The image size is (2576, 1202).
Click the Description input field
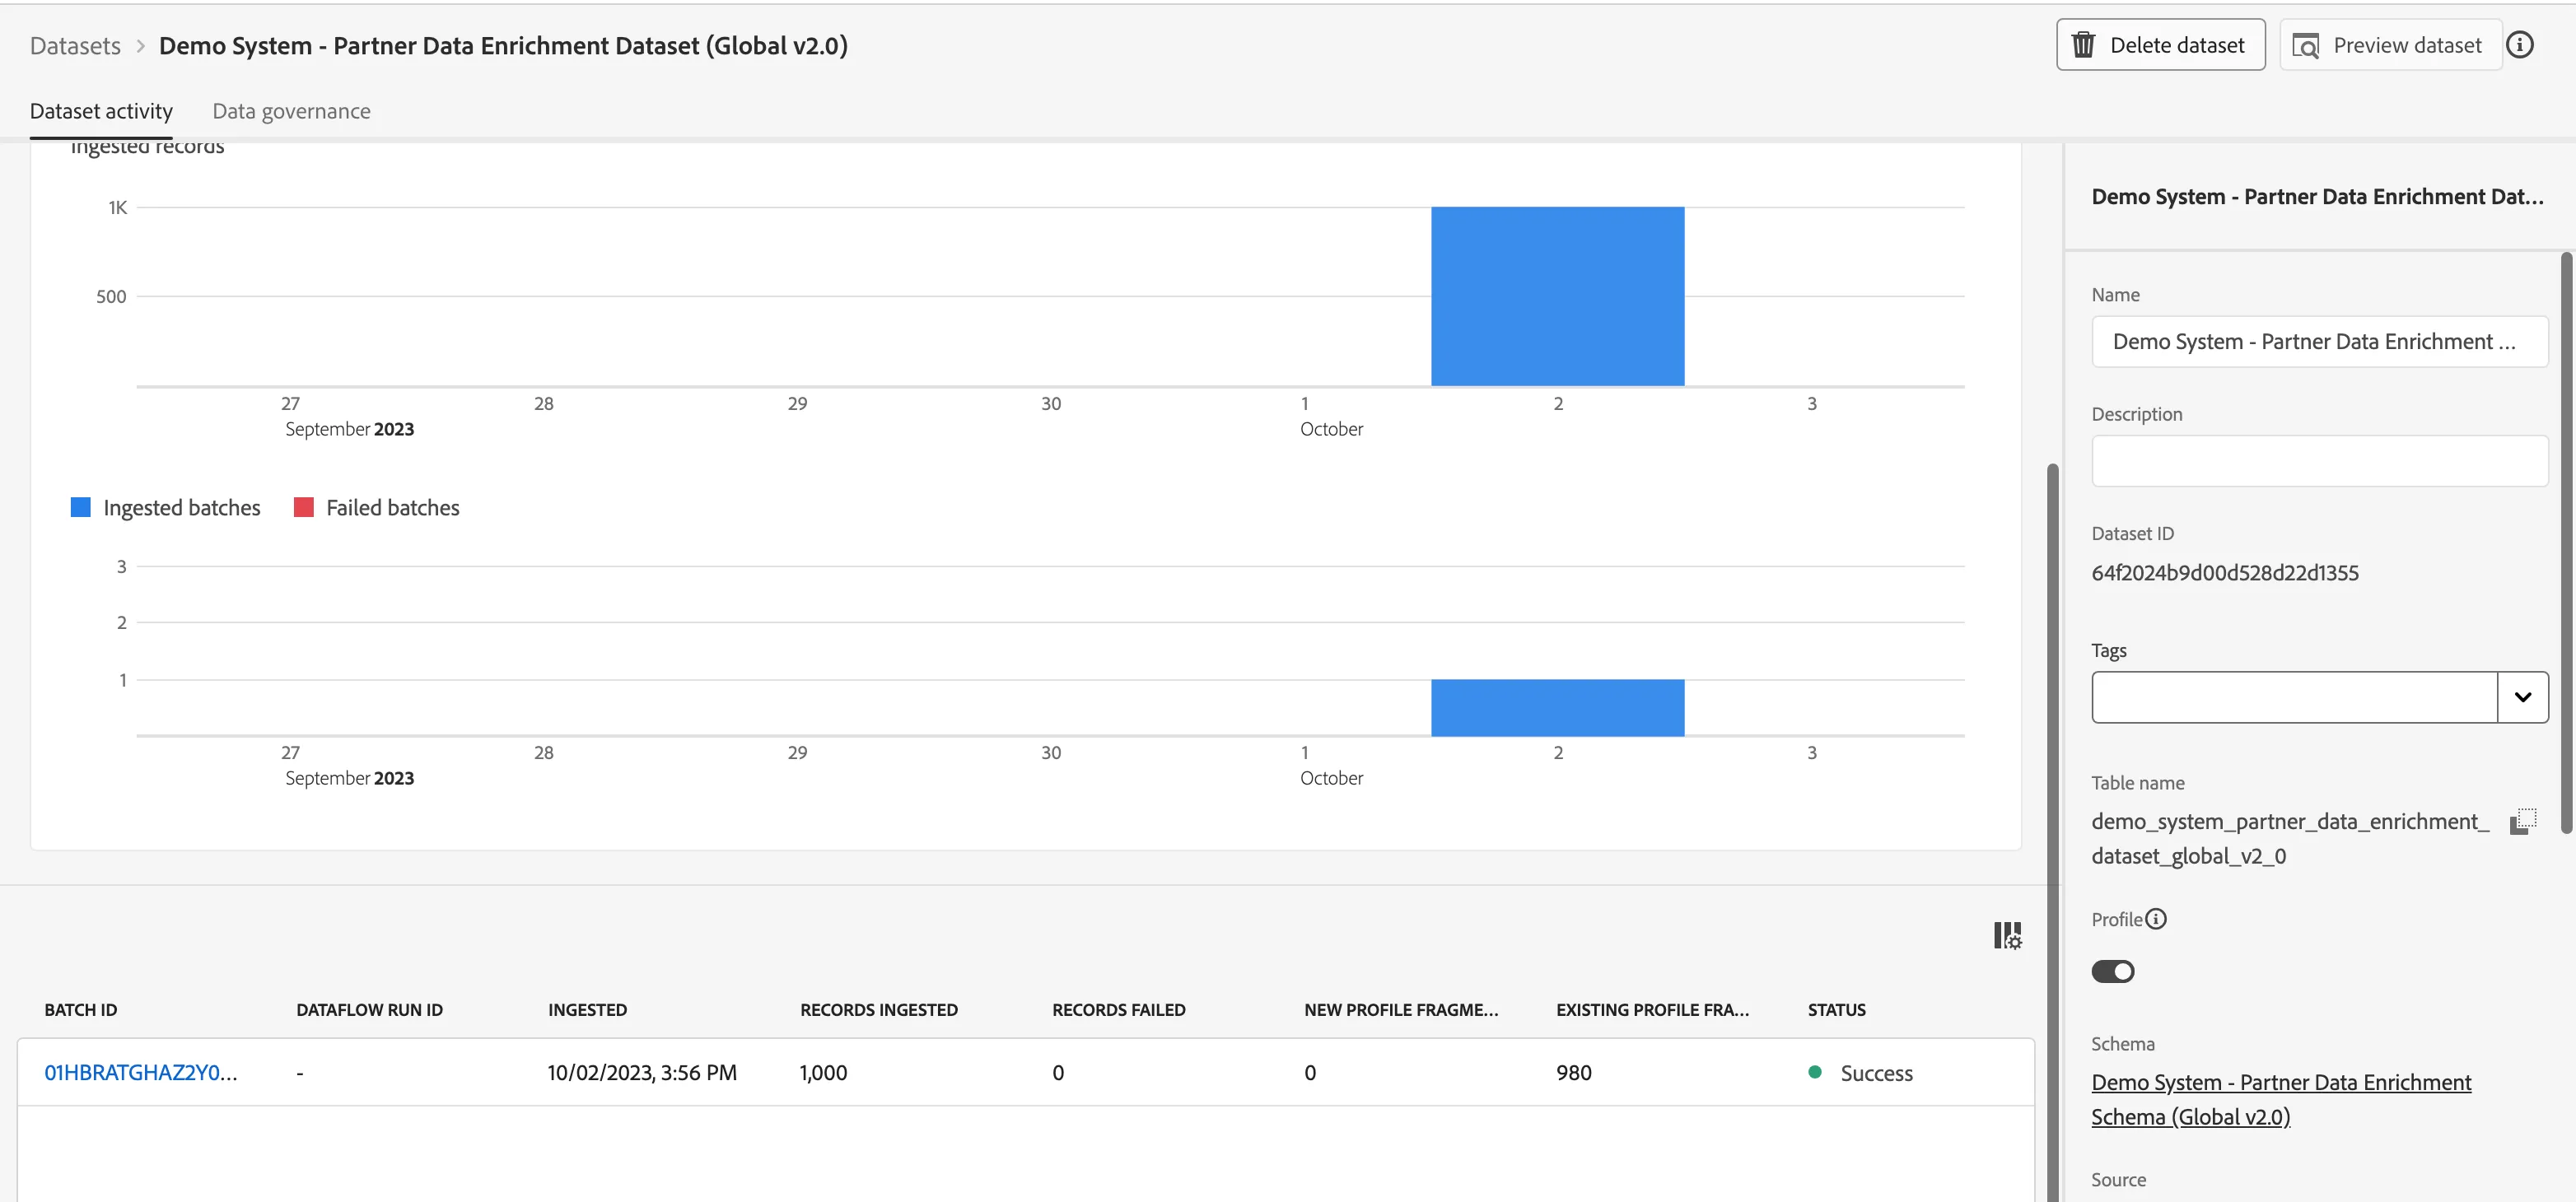pos(2319,461)
